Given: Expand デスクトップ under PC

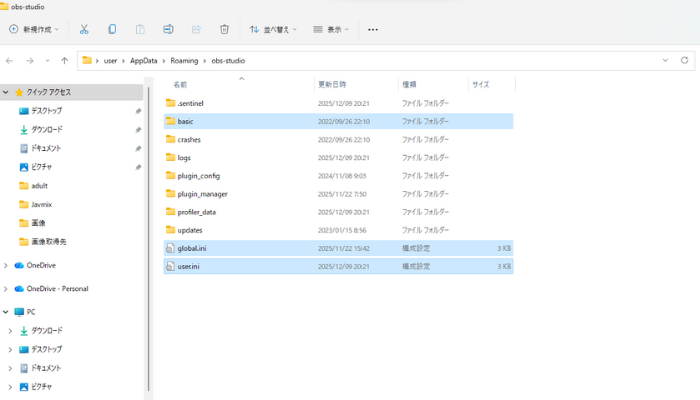Looking at the screenshot, I should pyautogui.click(x=10, y=350).
